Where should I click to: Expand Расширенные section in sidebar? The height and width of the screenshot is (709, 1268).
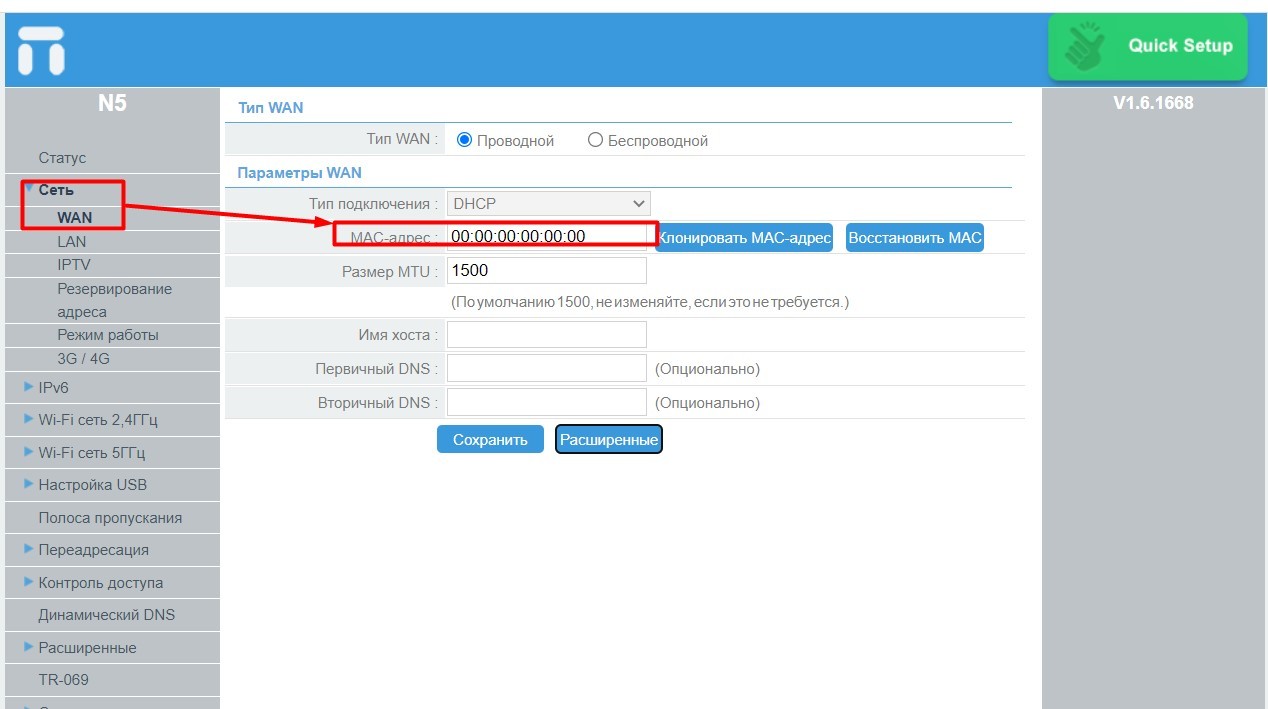click(87, 648)
